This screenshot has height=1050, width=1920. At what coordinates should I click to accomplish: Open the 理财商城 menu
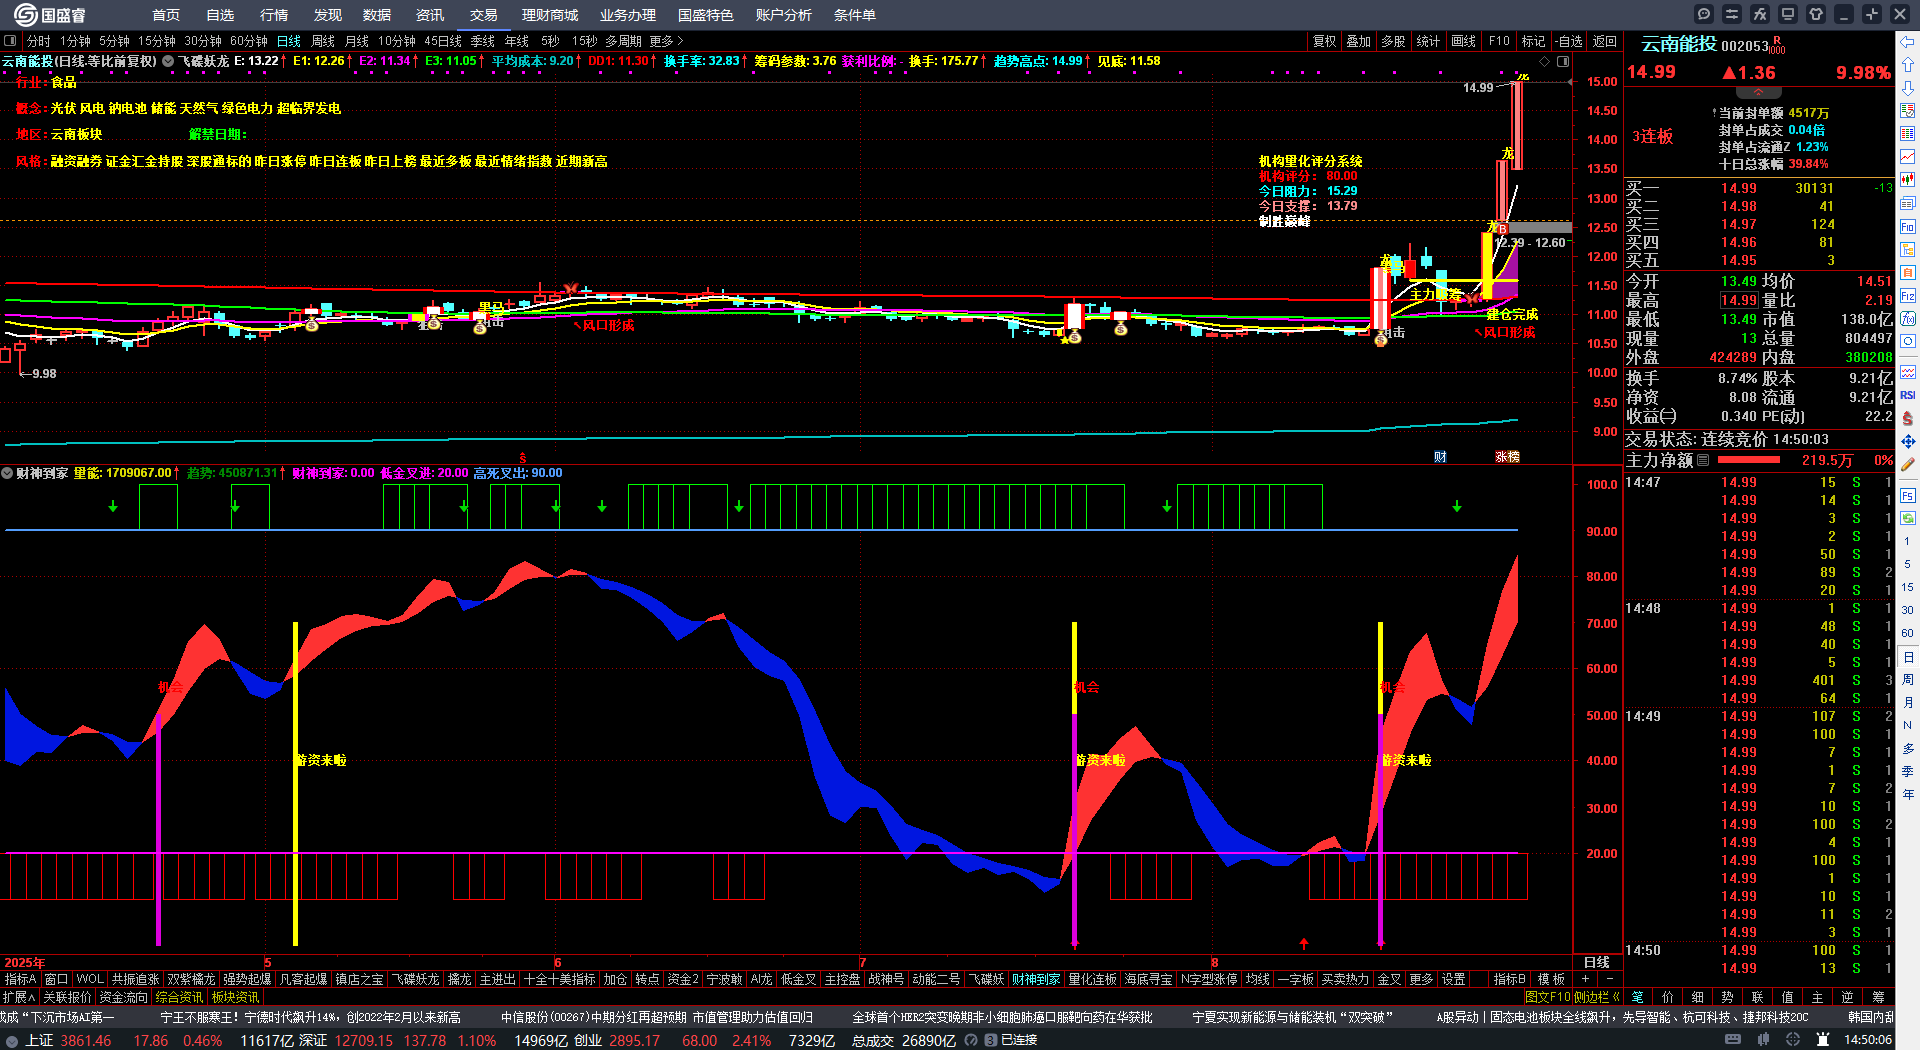[550, 15]
